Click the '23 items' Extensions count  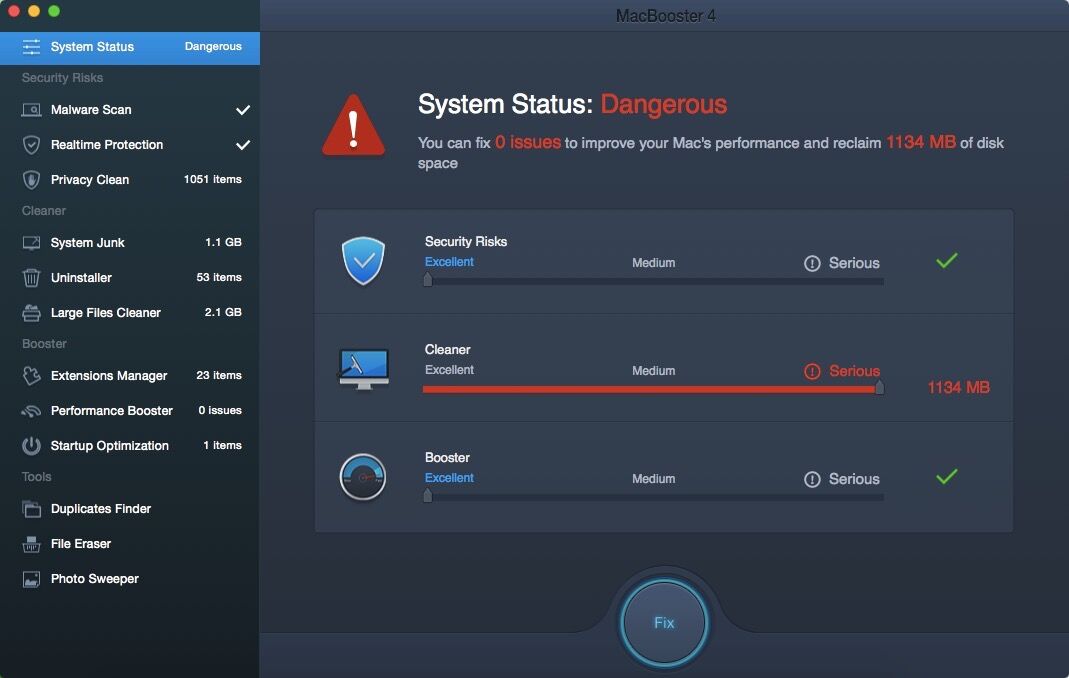[219, 375]
